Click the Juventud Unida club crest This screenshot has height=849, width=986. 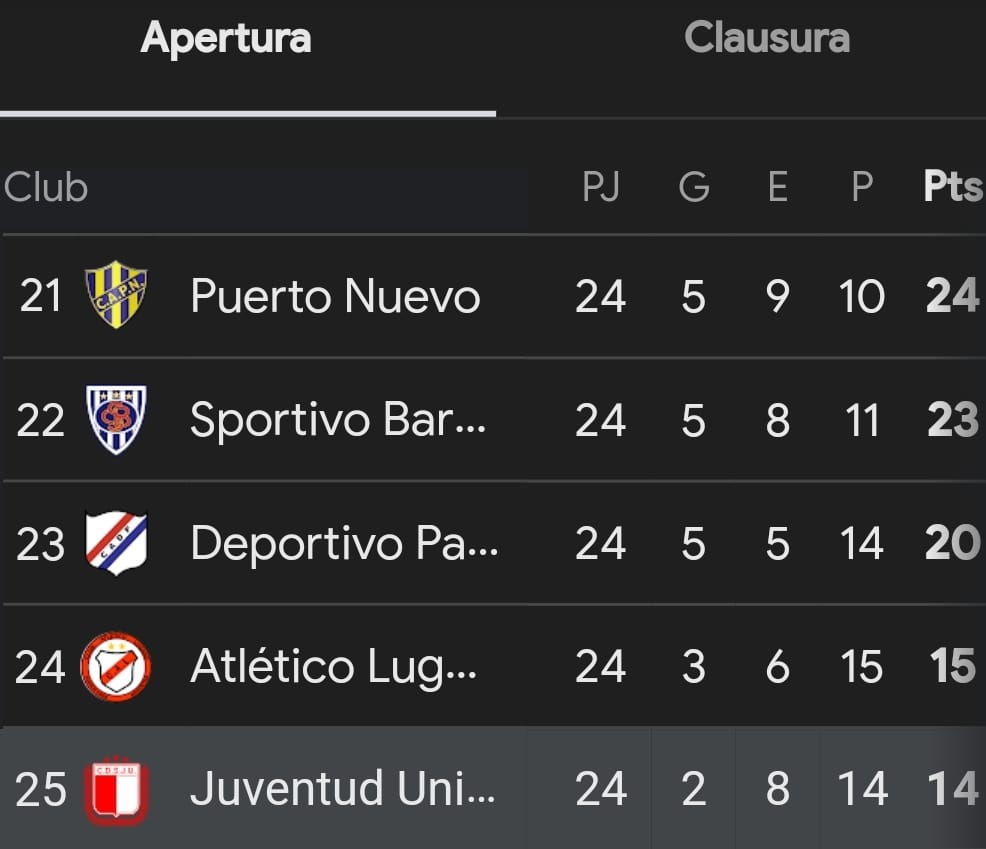[116, 790]
